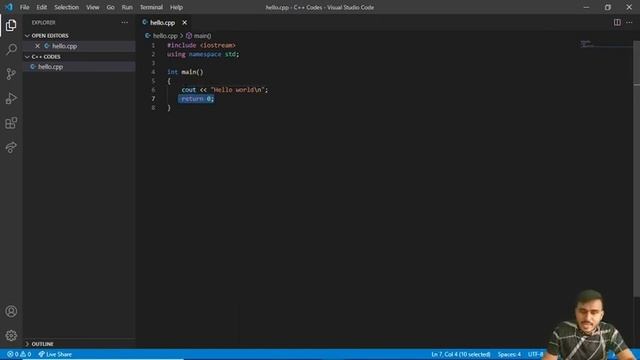The height and width of the screenshot is (360, 640).
Task: Close hello.cpp in Open Editors list
Action: pyautogui.click(x=38, y=46)
